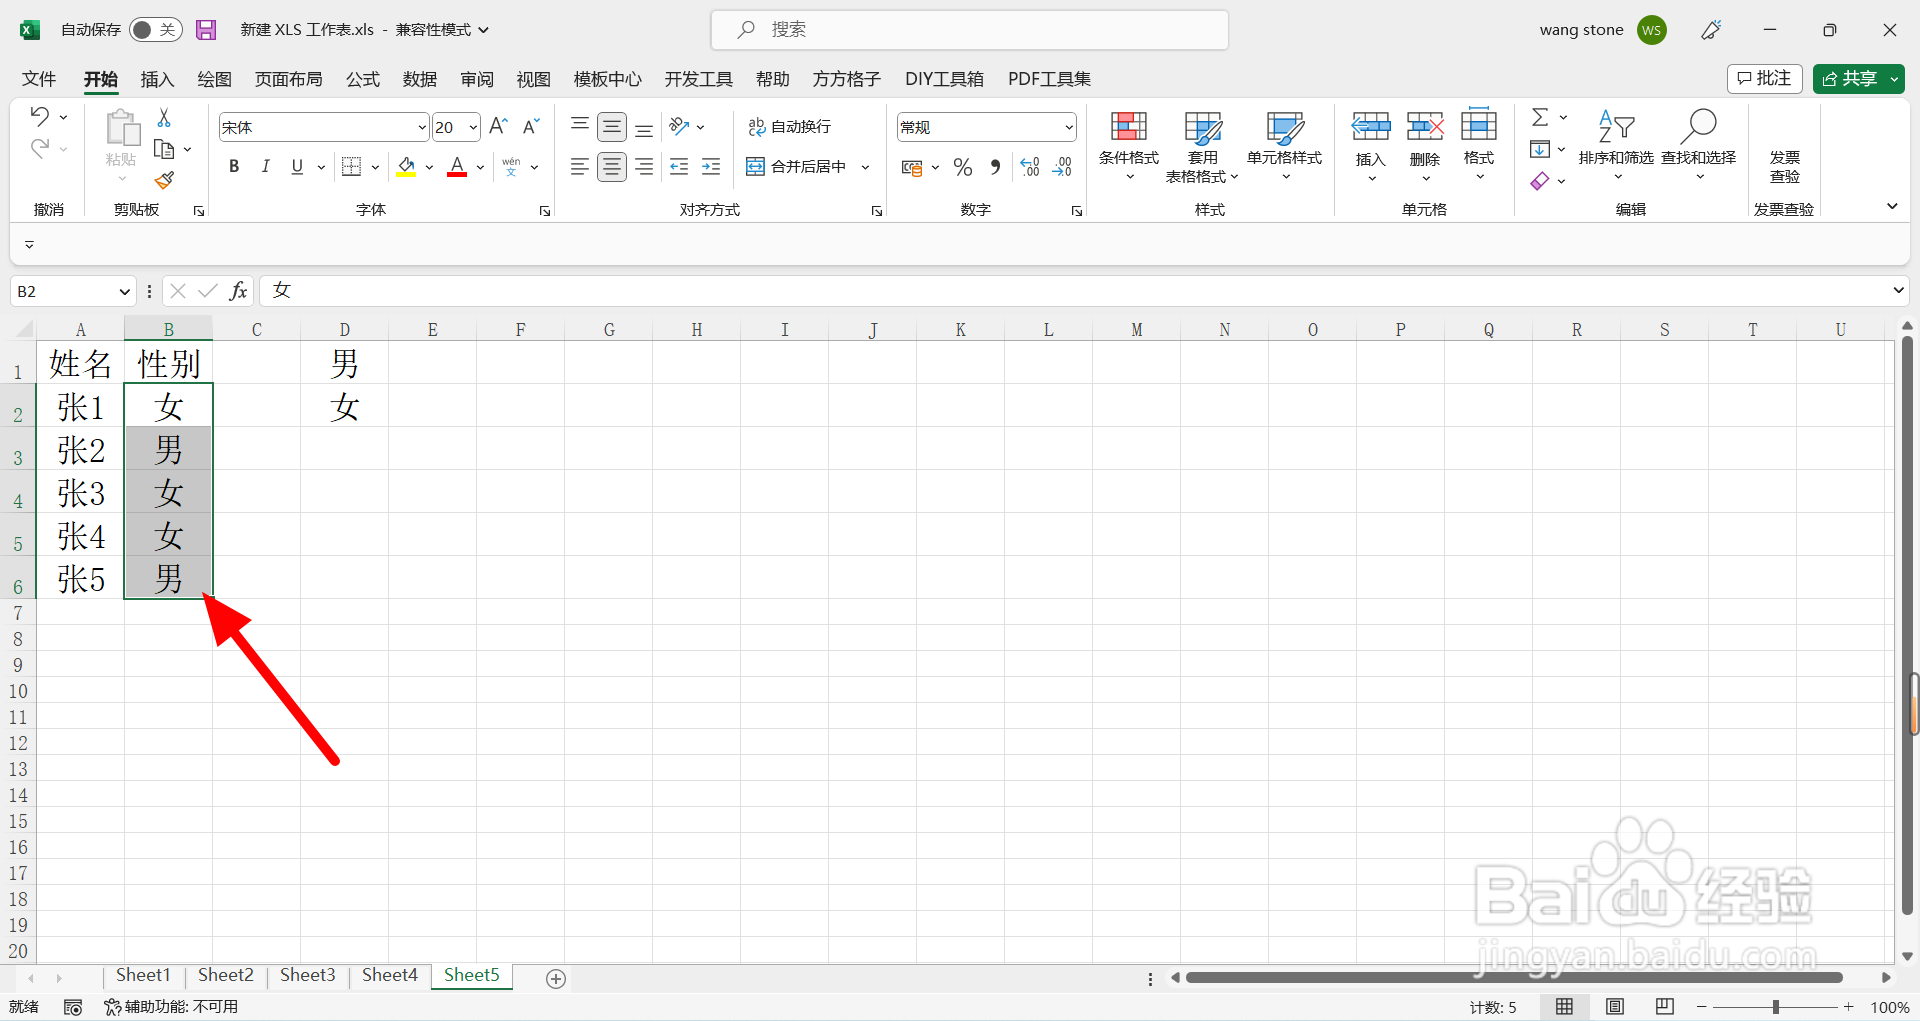
Task: Click the Save icon in title bar
Action: point(206,30)
